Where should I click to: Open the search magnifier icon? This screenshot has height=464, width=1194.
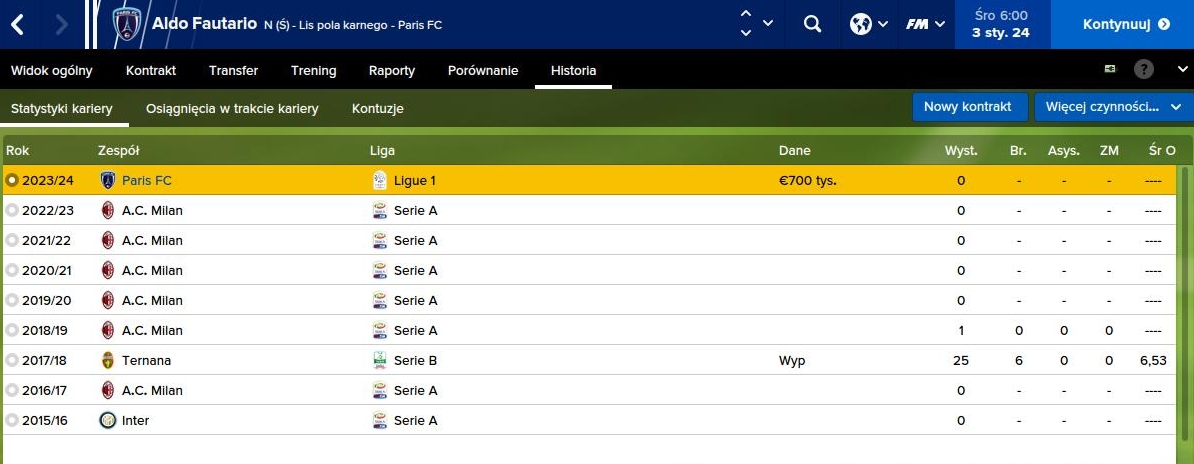tap(812, 24)
